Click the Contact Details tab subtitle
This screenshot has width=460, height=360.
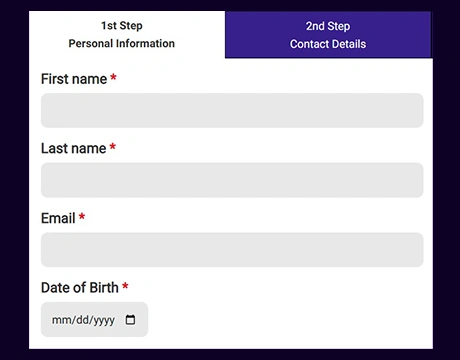pyautogui.click(x=328, y=44)
